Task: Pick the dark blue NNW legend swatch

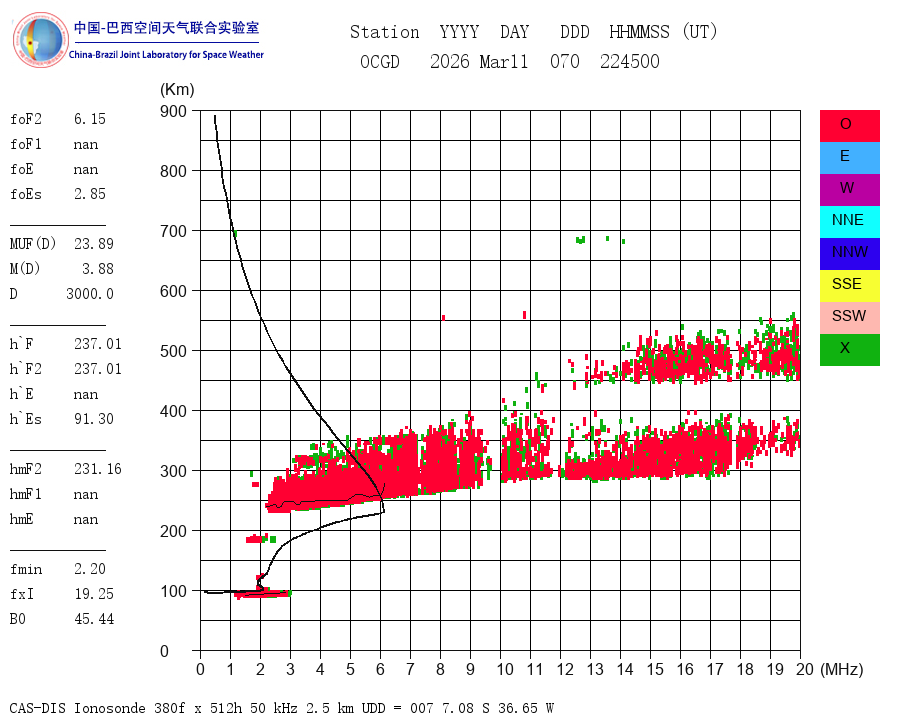Action: point(849,254)
